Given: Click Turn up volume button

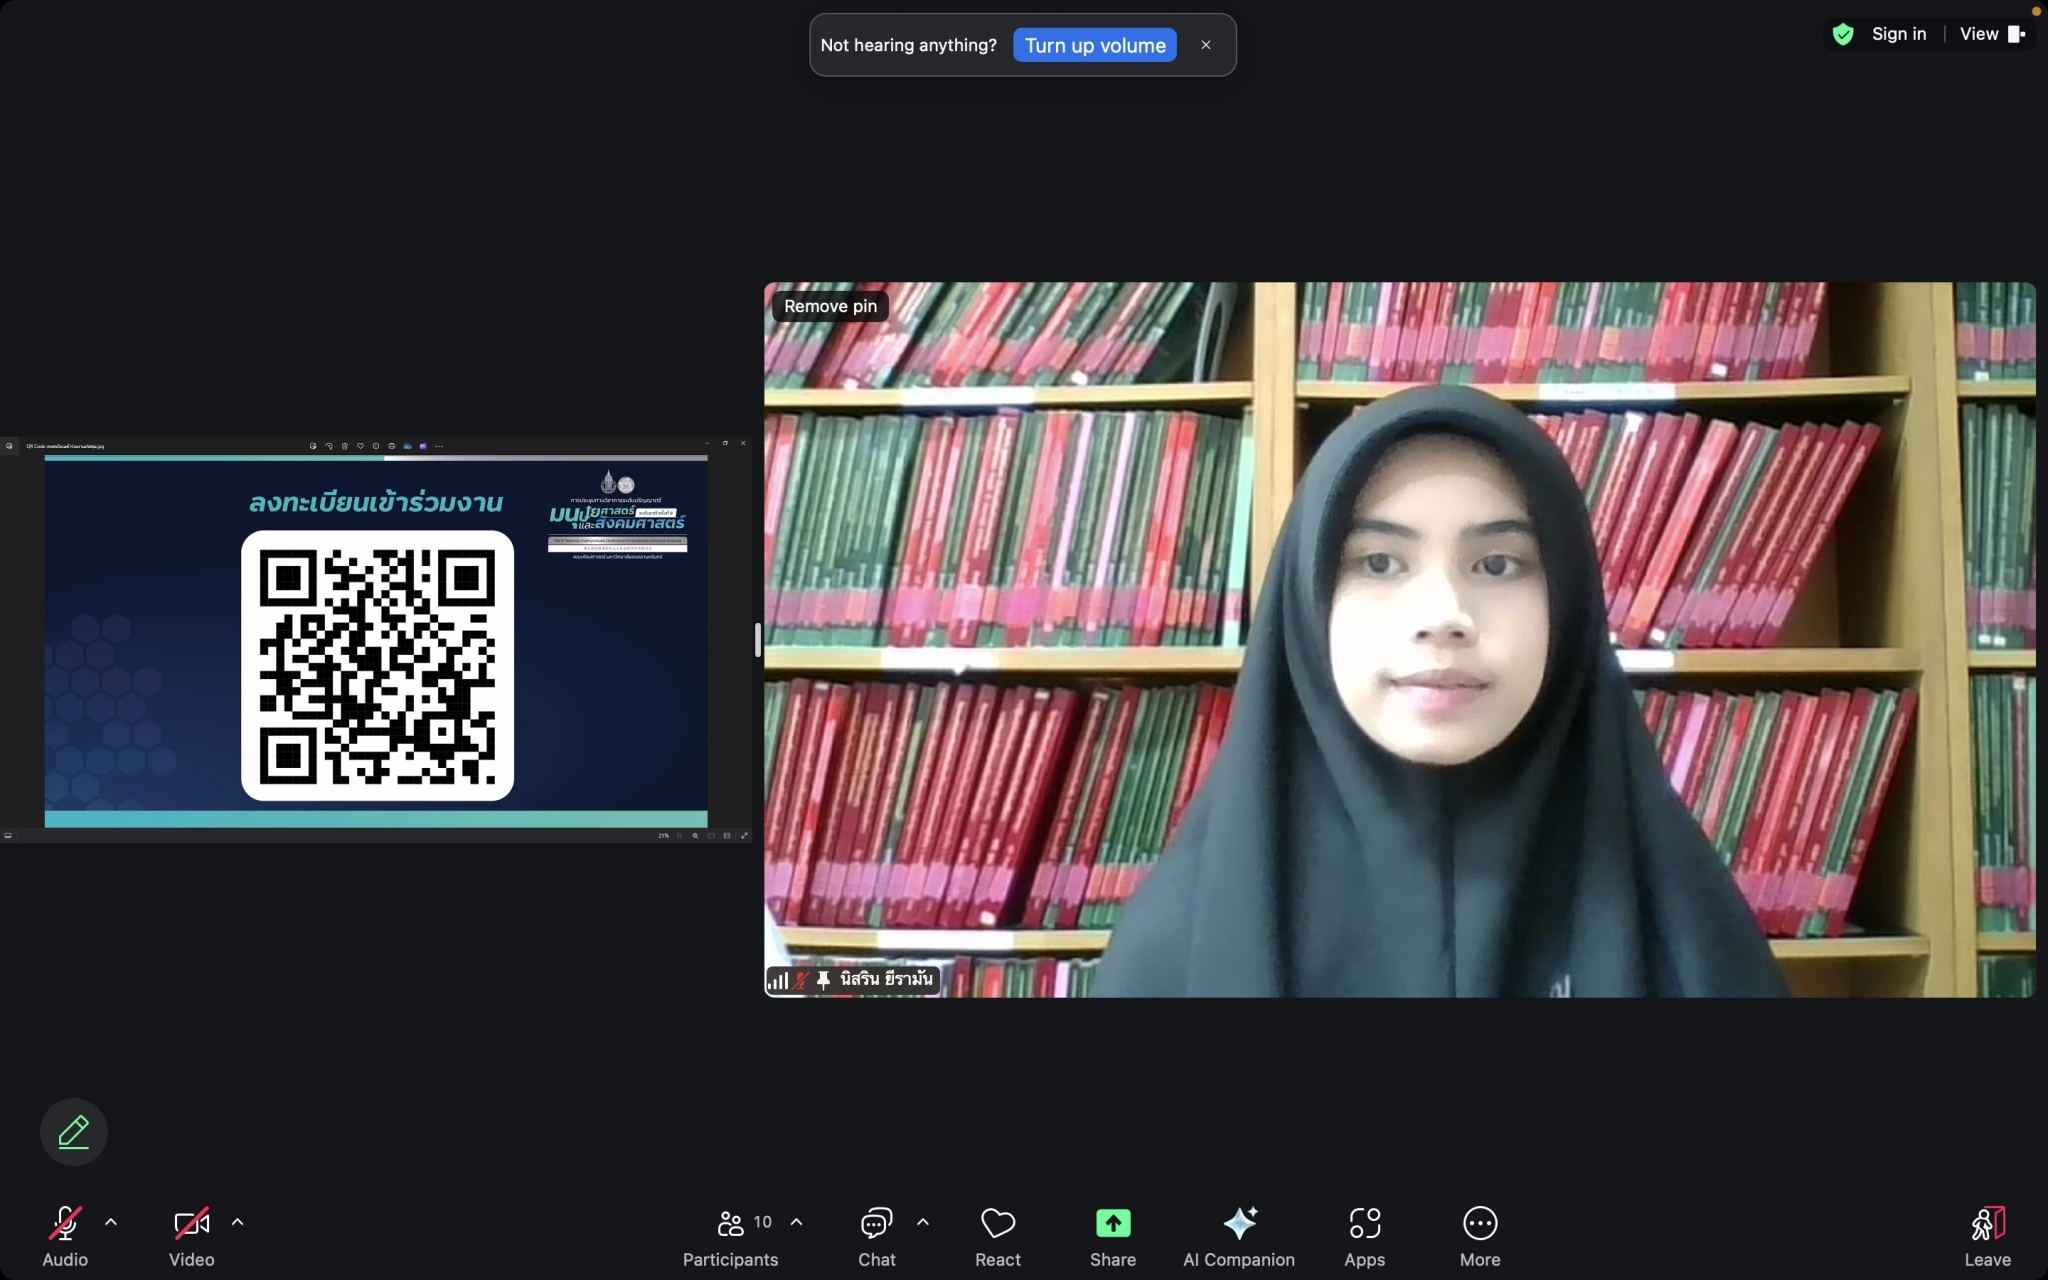Looking at the screenshot, I should [1094, 45].
